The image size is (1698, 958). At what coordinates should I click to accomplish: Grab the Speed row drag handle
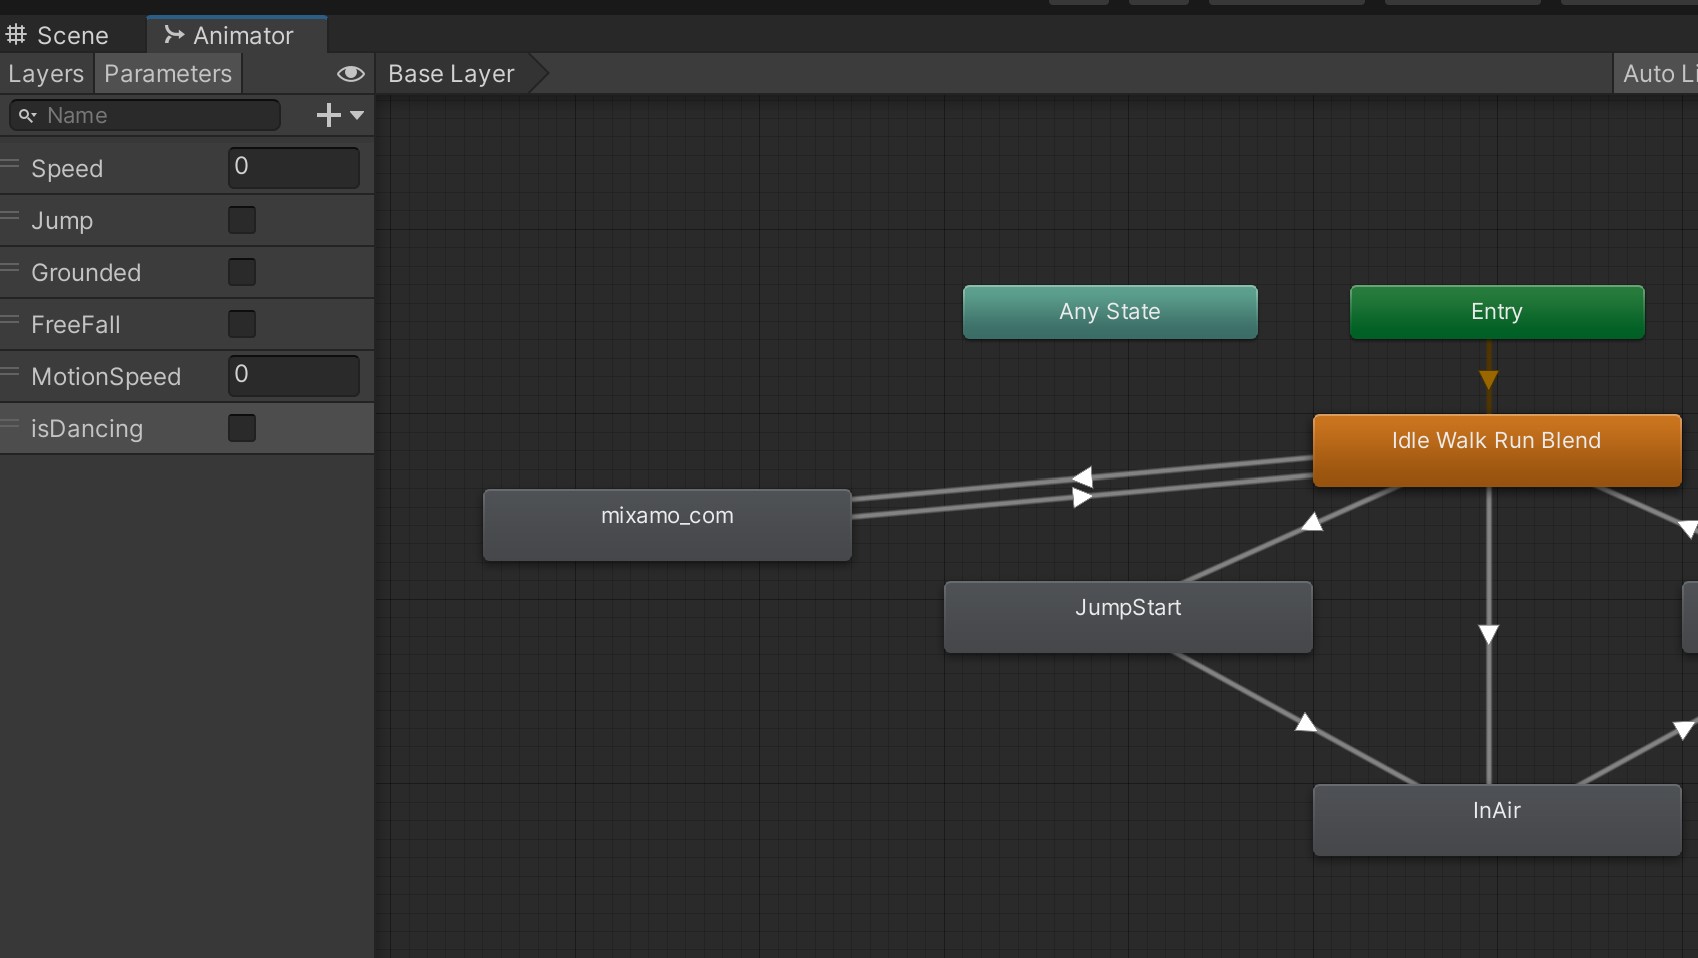(11, 164)
